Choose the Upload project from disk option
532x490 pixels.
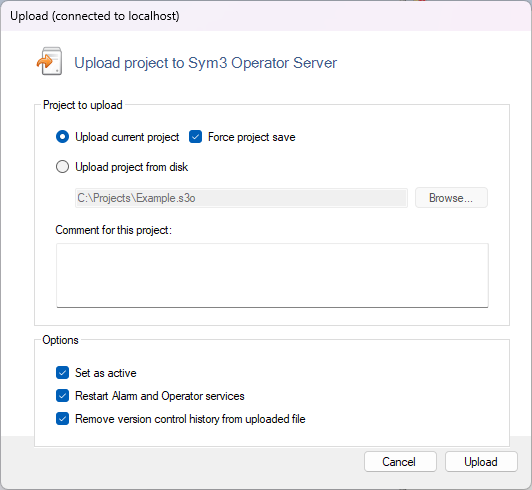click(62, 167)
